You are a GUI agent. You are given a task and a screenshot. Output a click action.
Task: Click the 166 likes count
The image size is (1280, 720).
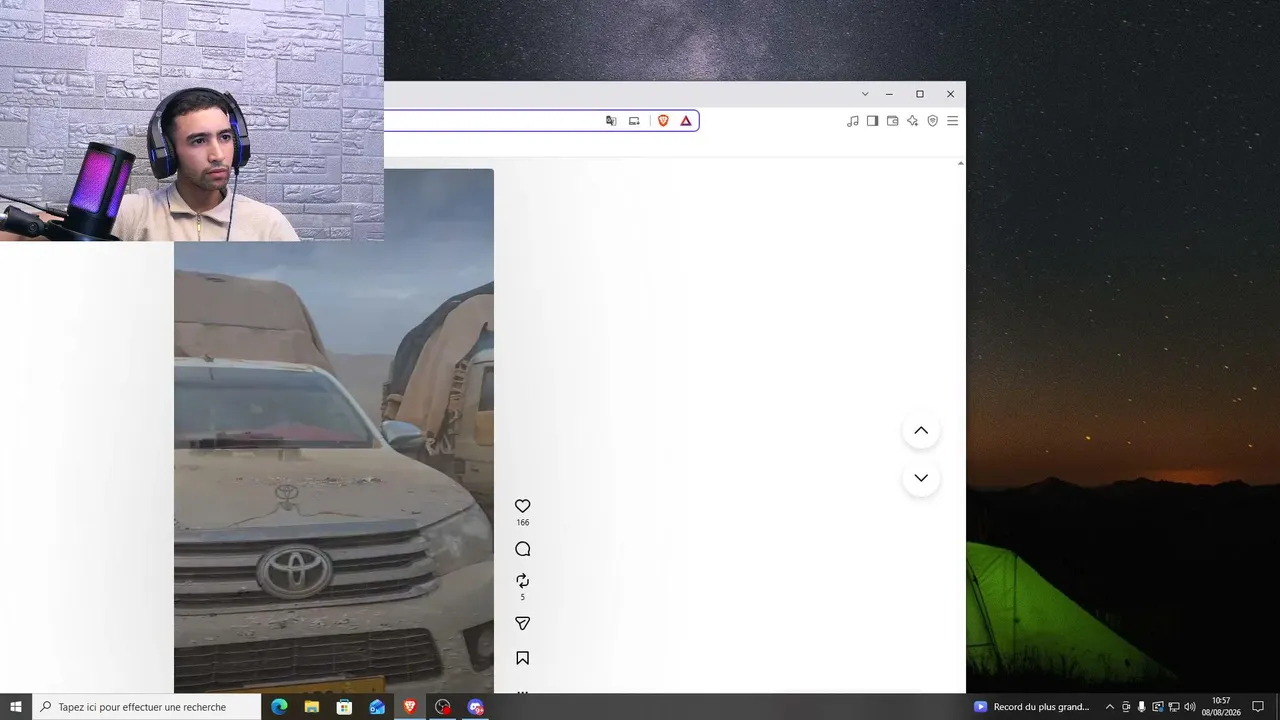(x=522, y=523)
